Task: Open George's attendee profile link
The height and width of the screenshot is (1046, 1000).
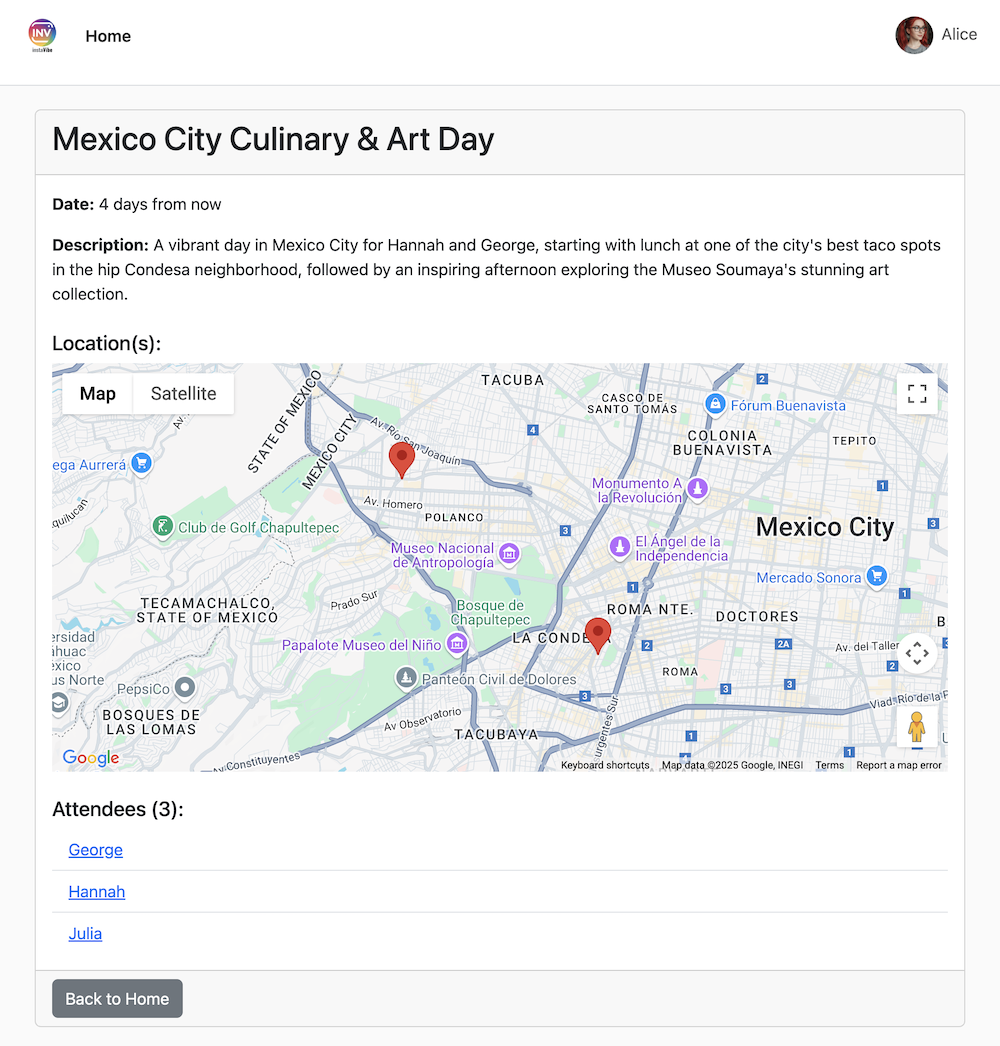Action: coord(96,850)
